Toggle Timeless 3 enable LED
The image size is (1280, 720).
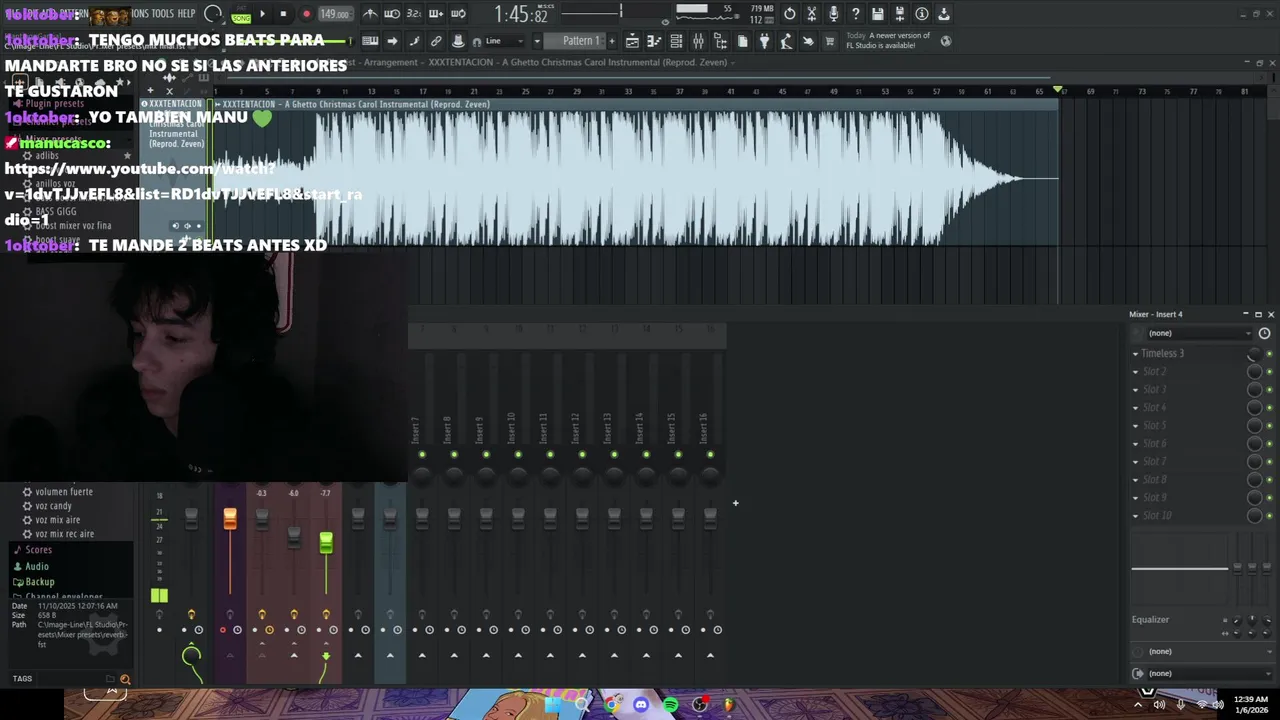pyautogui.click(x=1270, y=354)
